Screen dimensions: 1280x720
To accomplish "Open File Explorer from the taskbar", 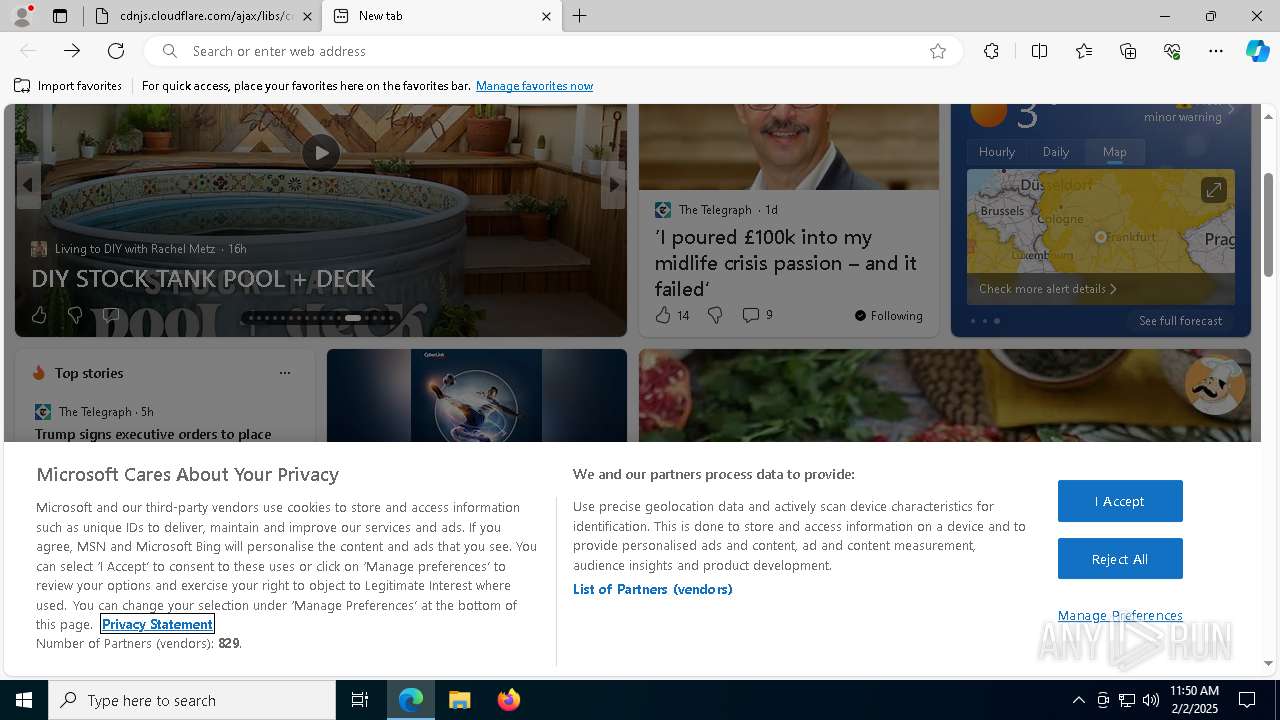I will (459, 700).
